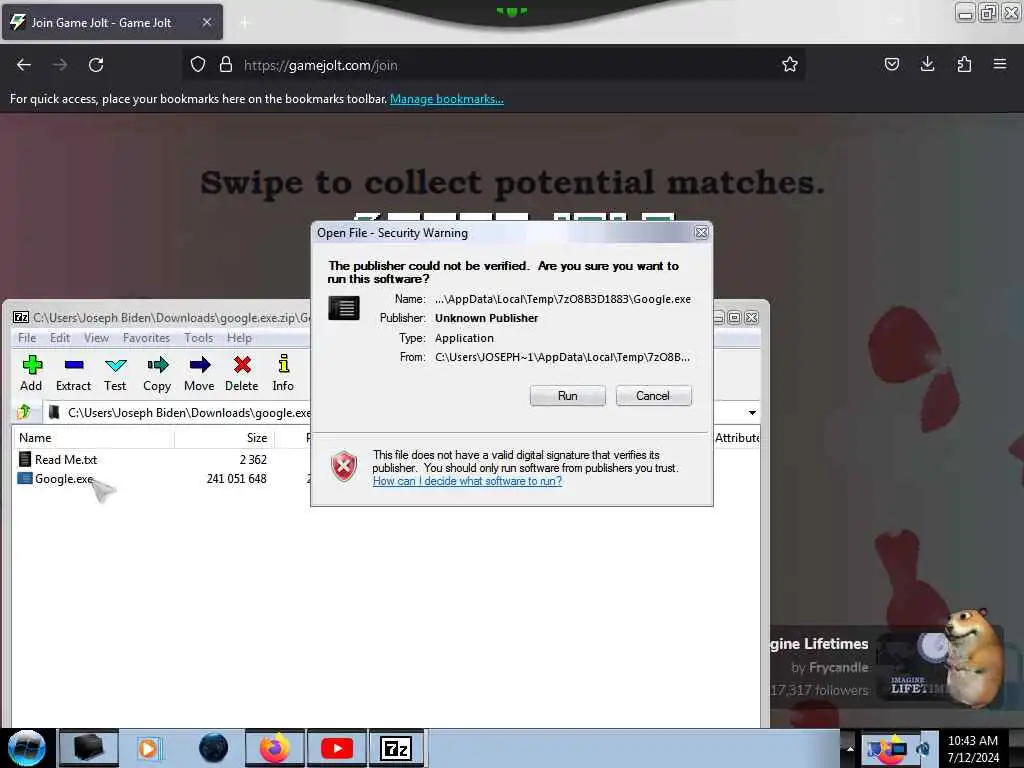This screenshot has width=1024, height=768.
Task: Show site security padlock info
Action: 226,65
